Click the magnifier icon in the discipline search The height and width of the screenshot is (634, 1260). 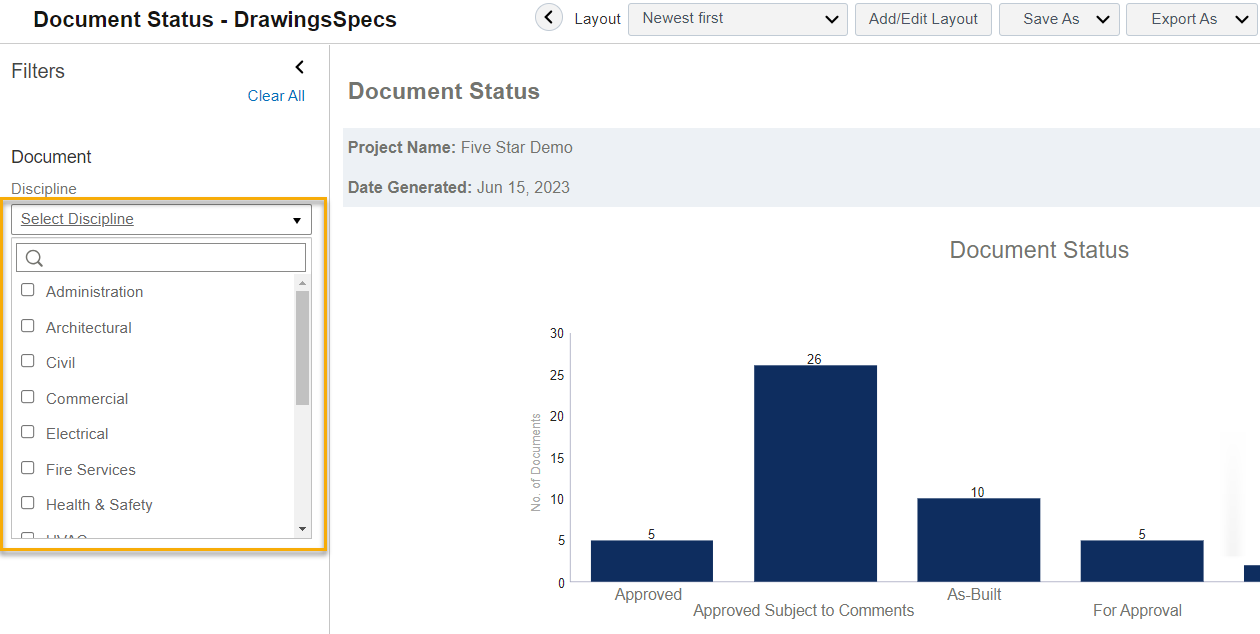pyautogui.click(x=34, y=258)
